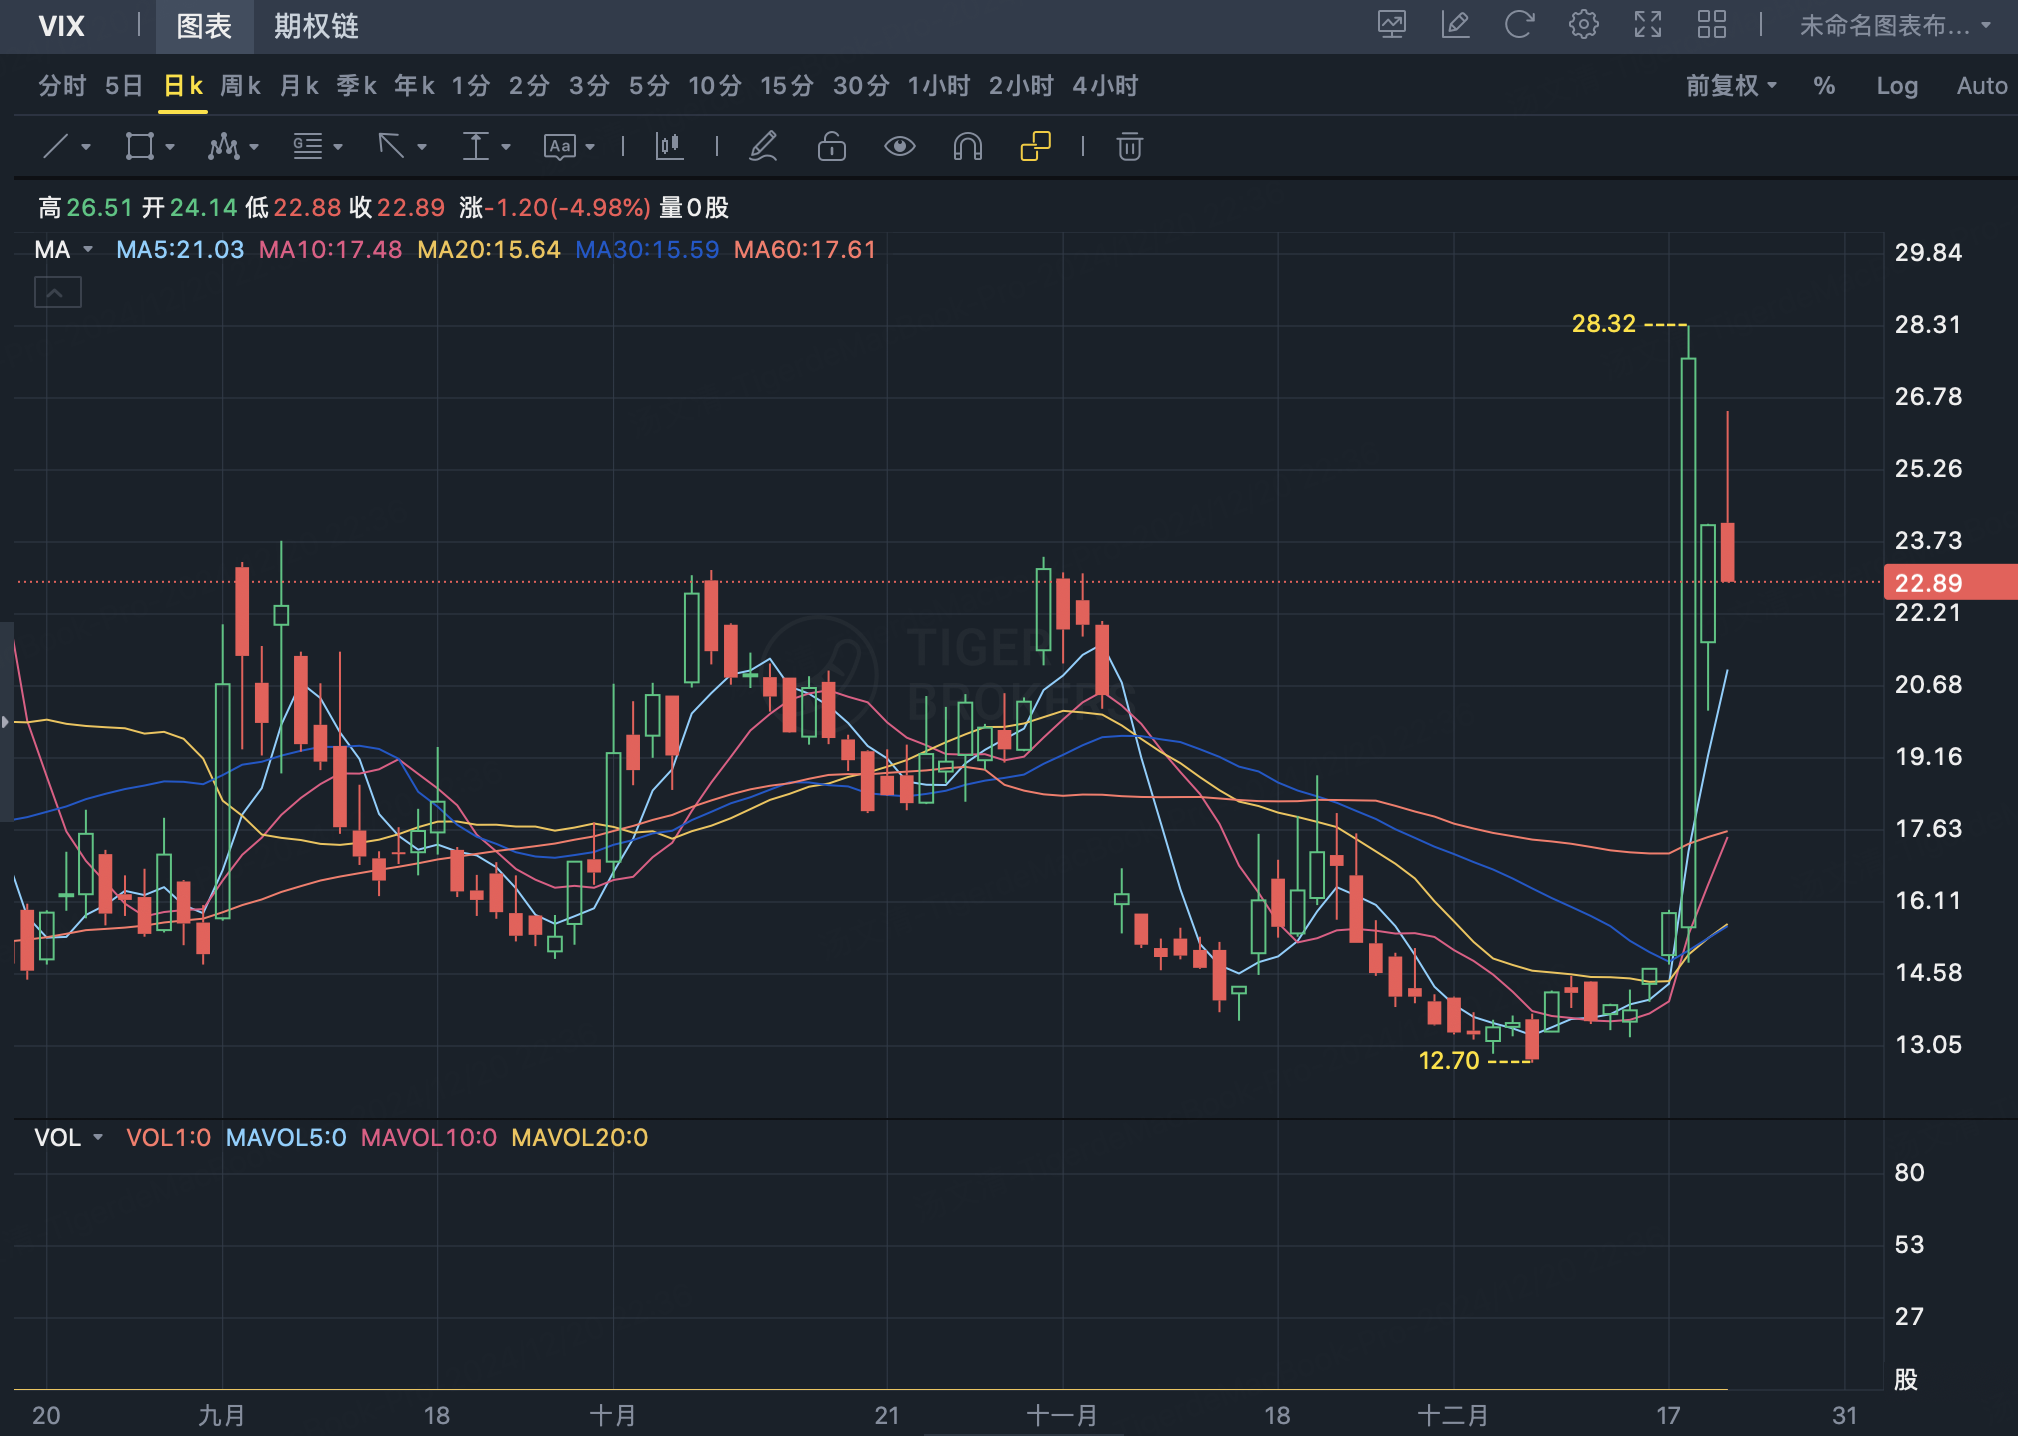Expand the MA indicator dropdown
This screenshot has height=1436, width=2018.
[88, 250]
